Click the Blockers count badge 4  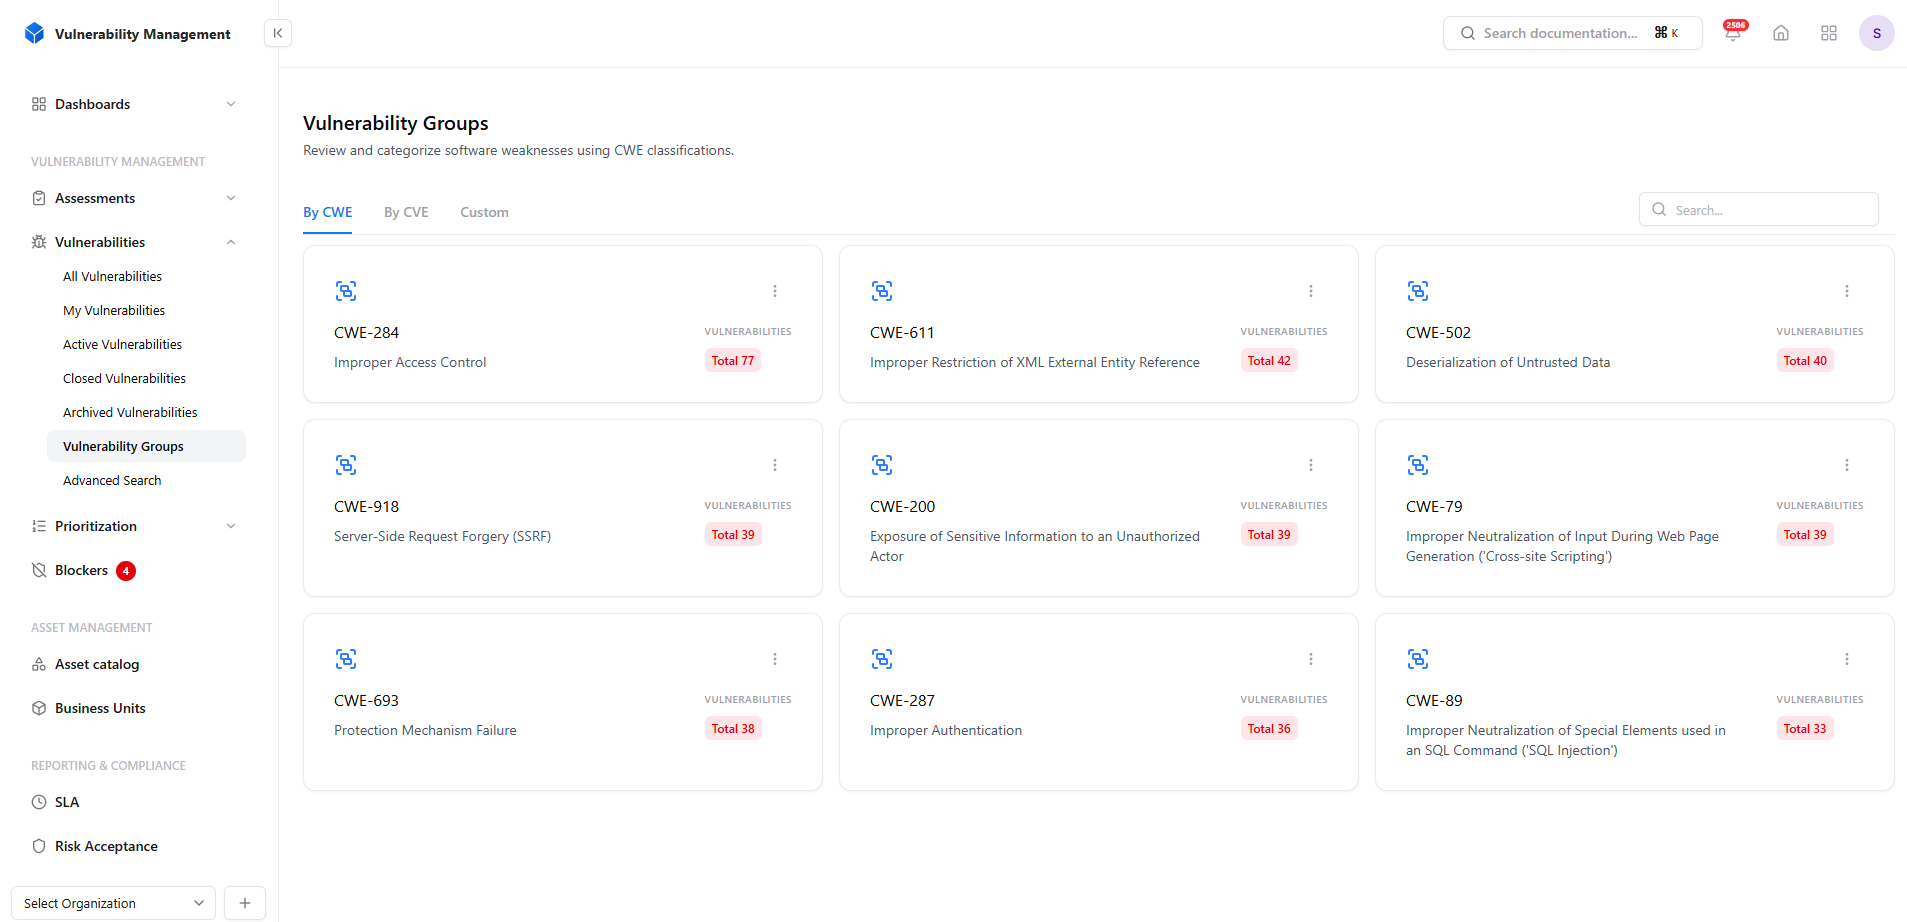(126, 571)
